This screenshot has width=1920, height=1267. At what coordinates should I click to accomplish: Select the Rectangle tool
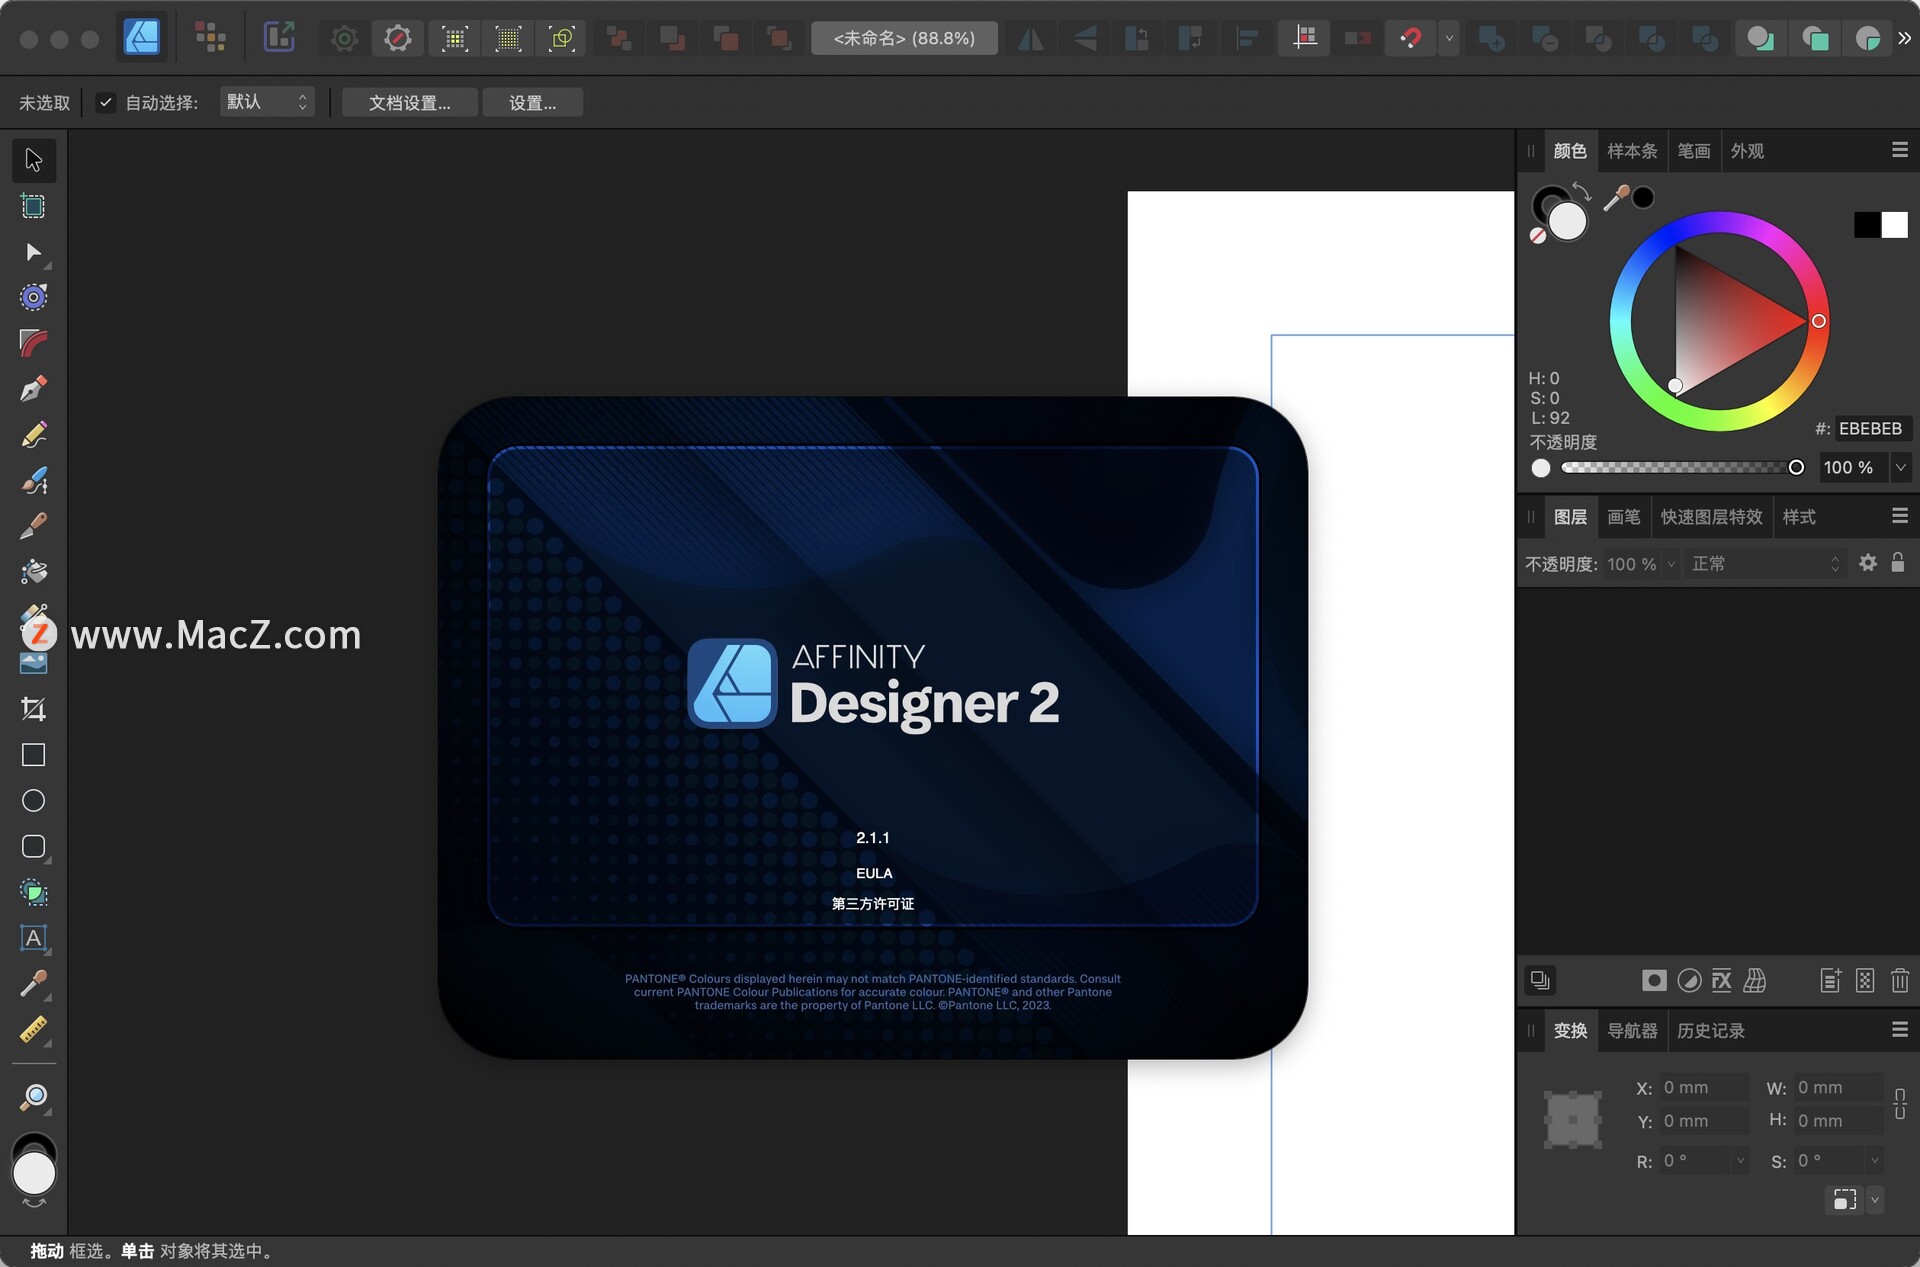[33, 755]
